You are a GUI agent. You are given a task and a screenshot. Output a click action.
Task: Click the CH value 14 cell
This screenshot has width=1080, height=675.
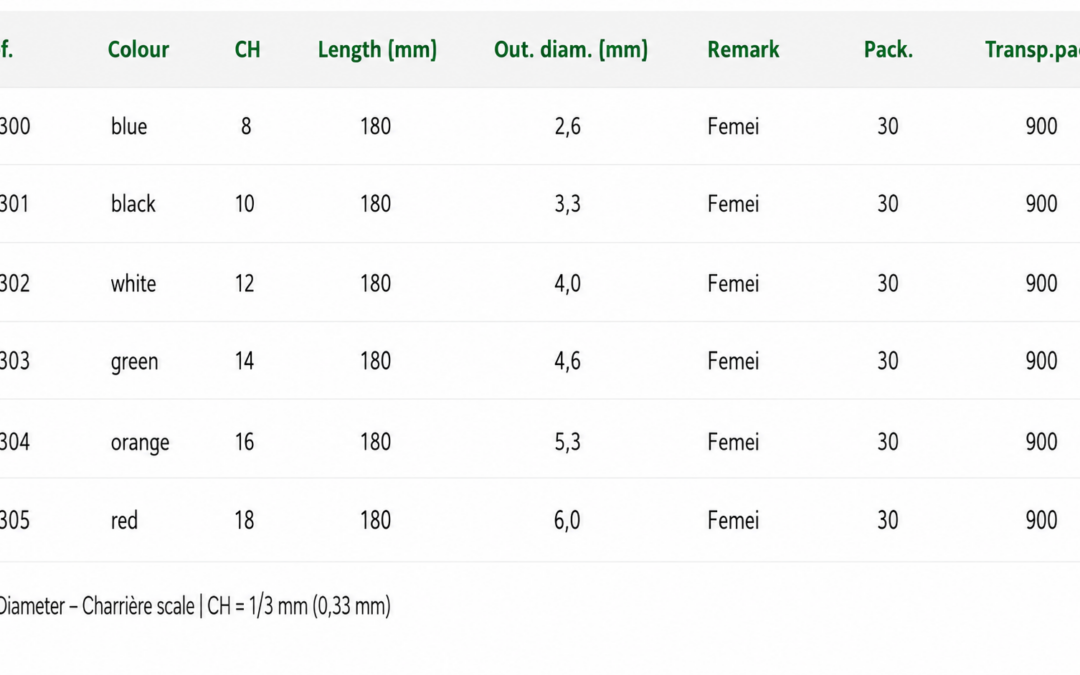[245, 361]
